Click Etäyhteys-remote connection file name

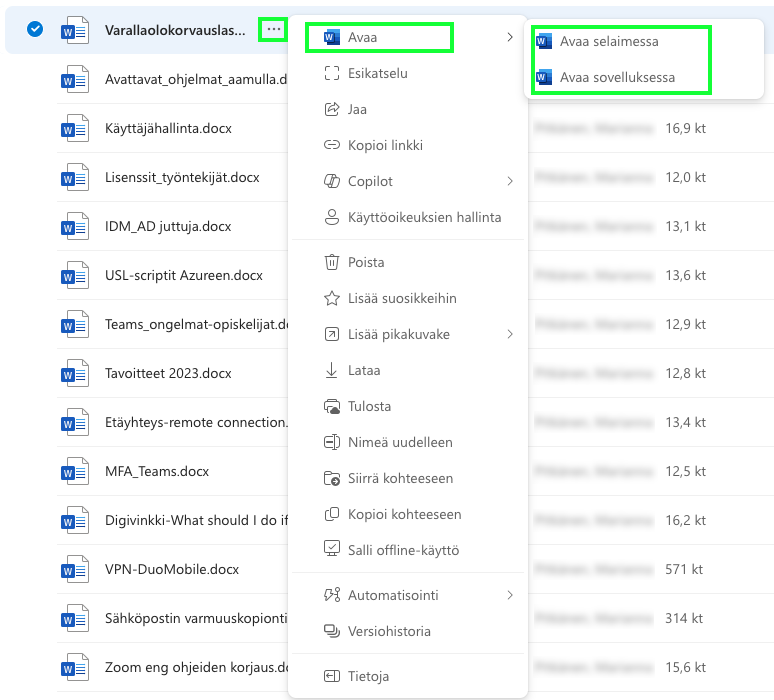pos(196,422)
